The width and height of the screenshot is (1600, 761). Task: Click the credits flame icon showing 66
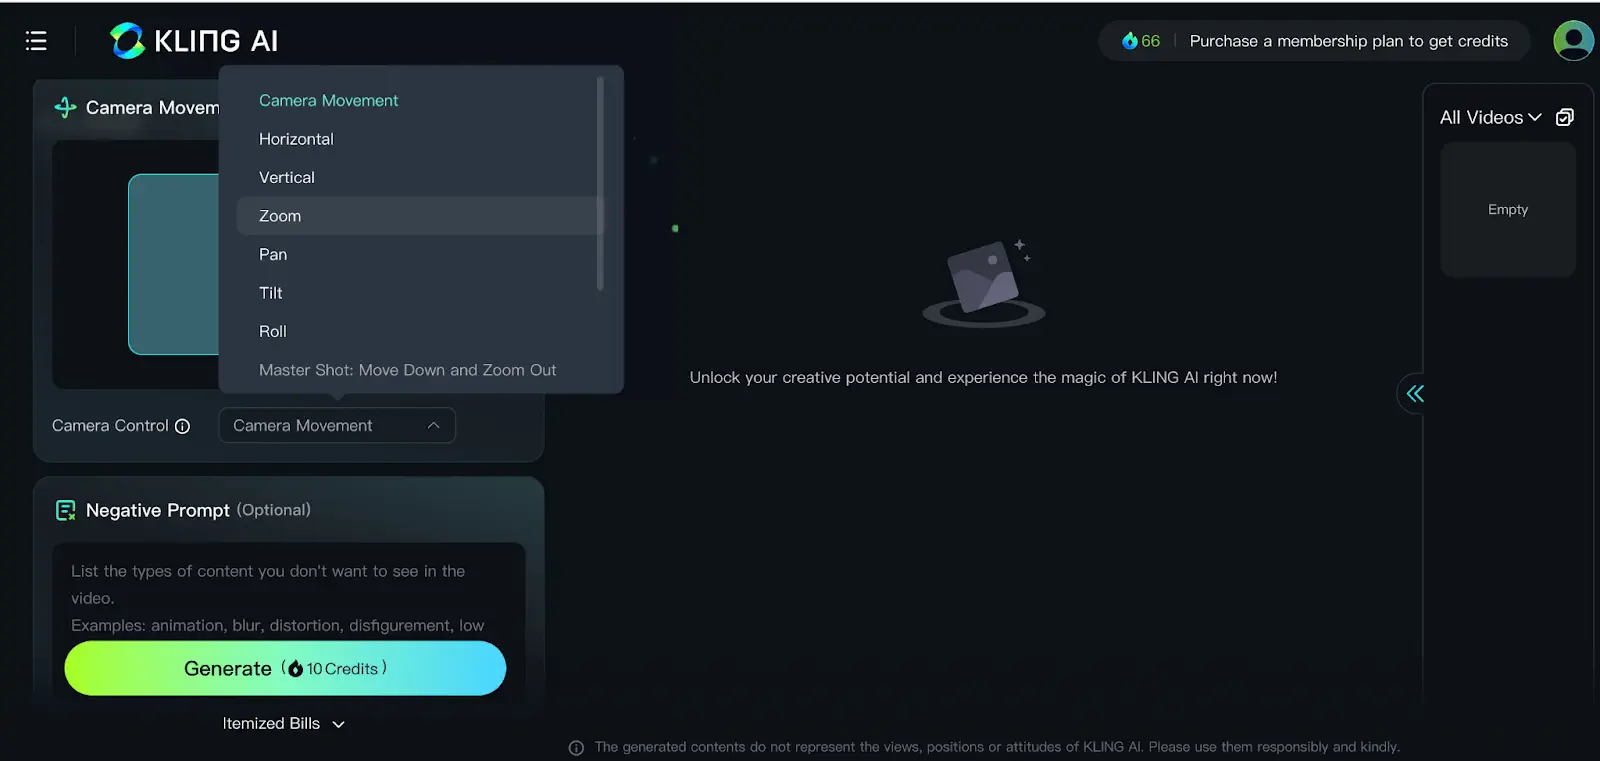pos(1130,41)
